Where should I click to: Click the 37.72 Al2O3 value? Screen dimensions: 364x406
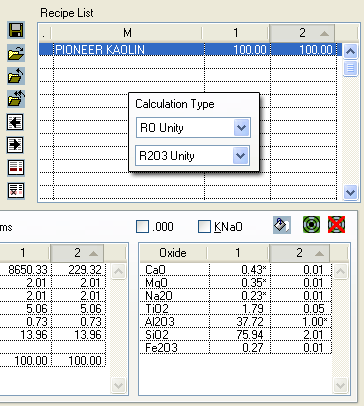click(250, 322)
